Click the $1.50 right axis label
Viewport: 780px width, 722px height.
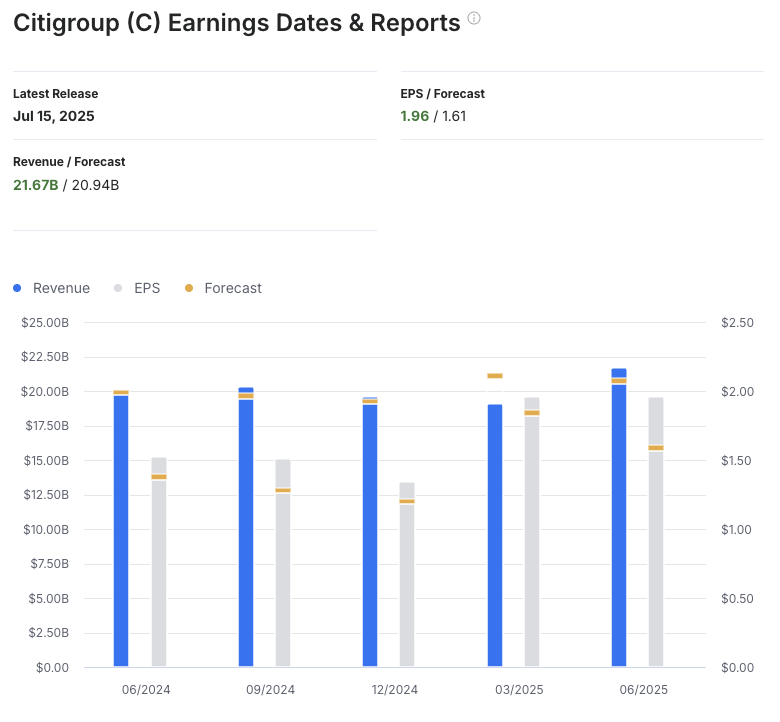[737, 460]
